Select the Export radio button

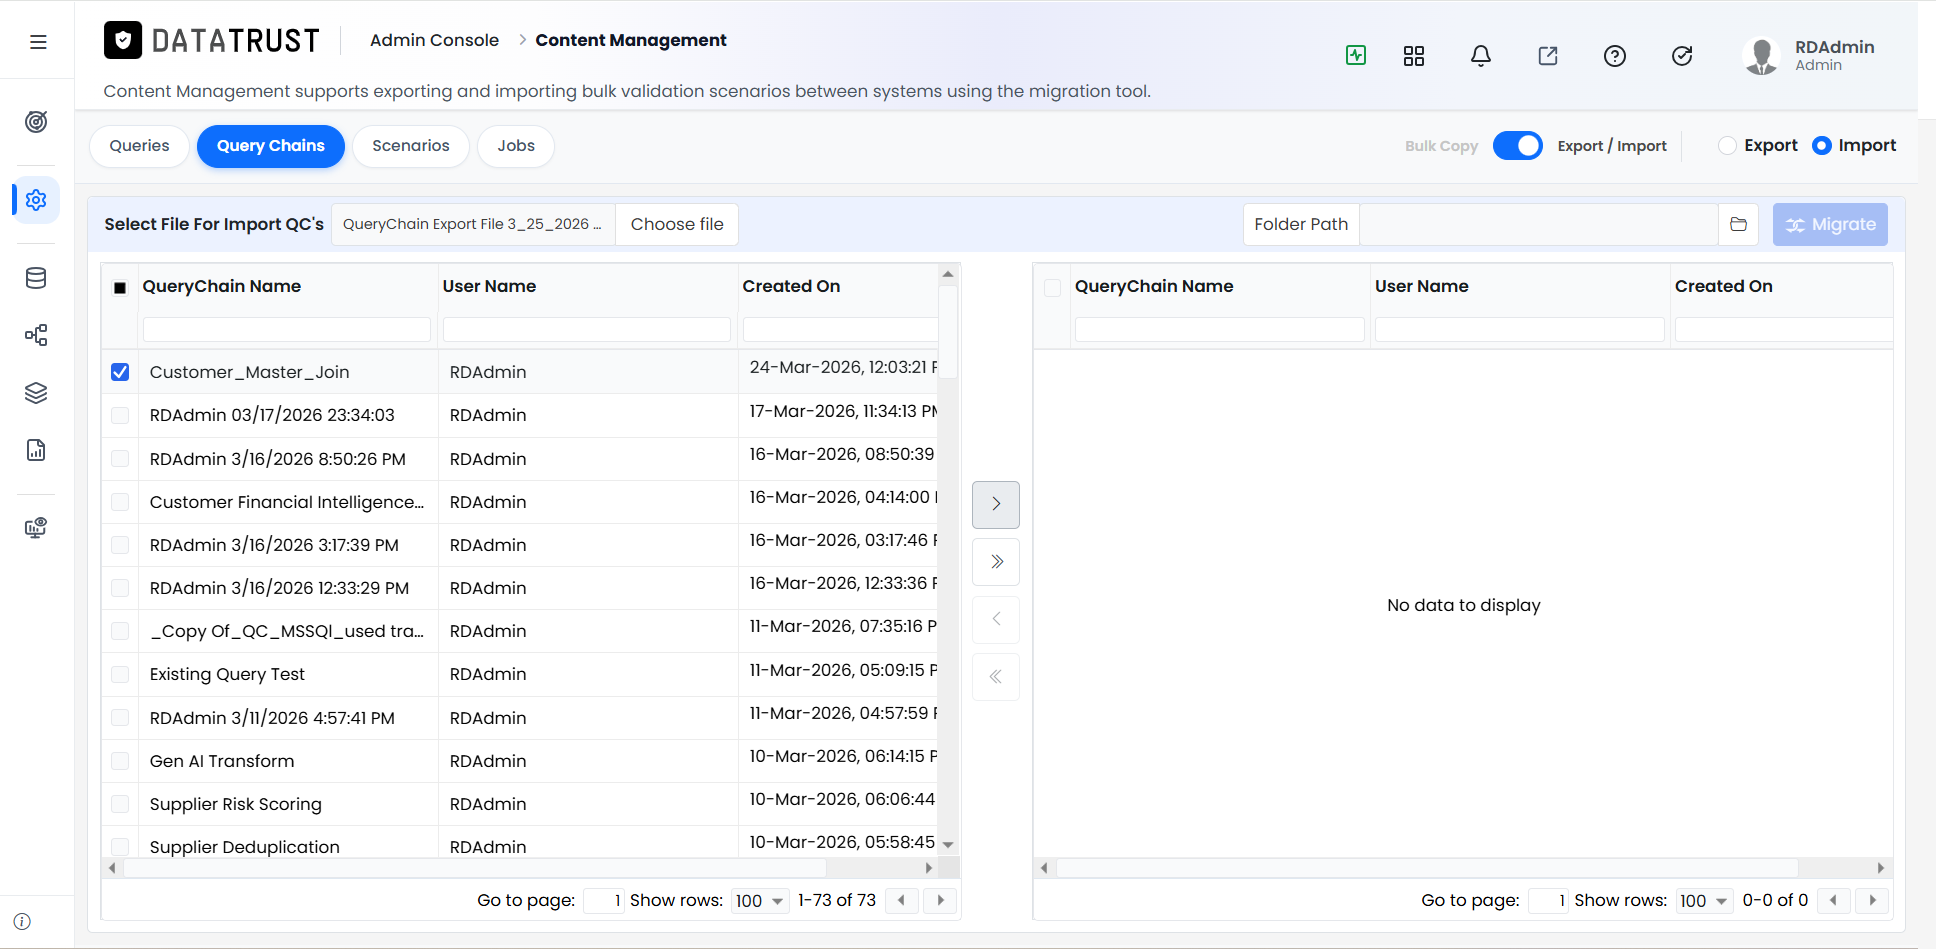coord(1727,146)
